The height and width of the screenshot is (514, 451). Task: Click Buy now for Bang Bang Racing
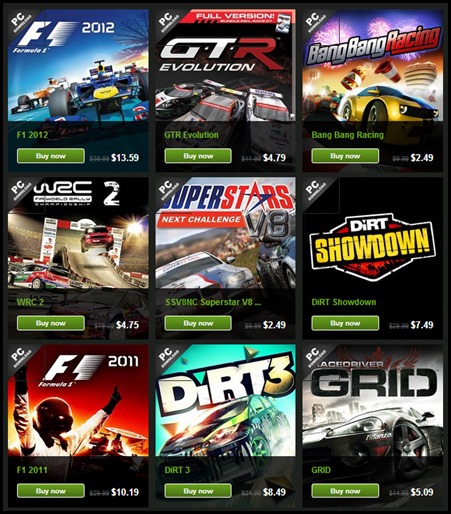click(x=345, y=156)
